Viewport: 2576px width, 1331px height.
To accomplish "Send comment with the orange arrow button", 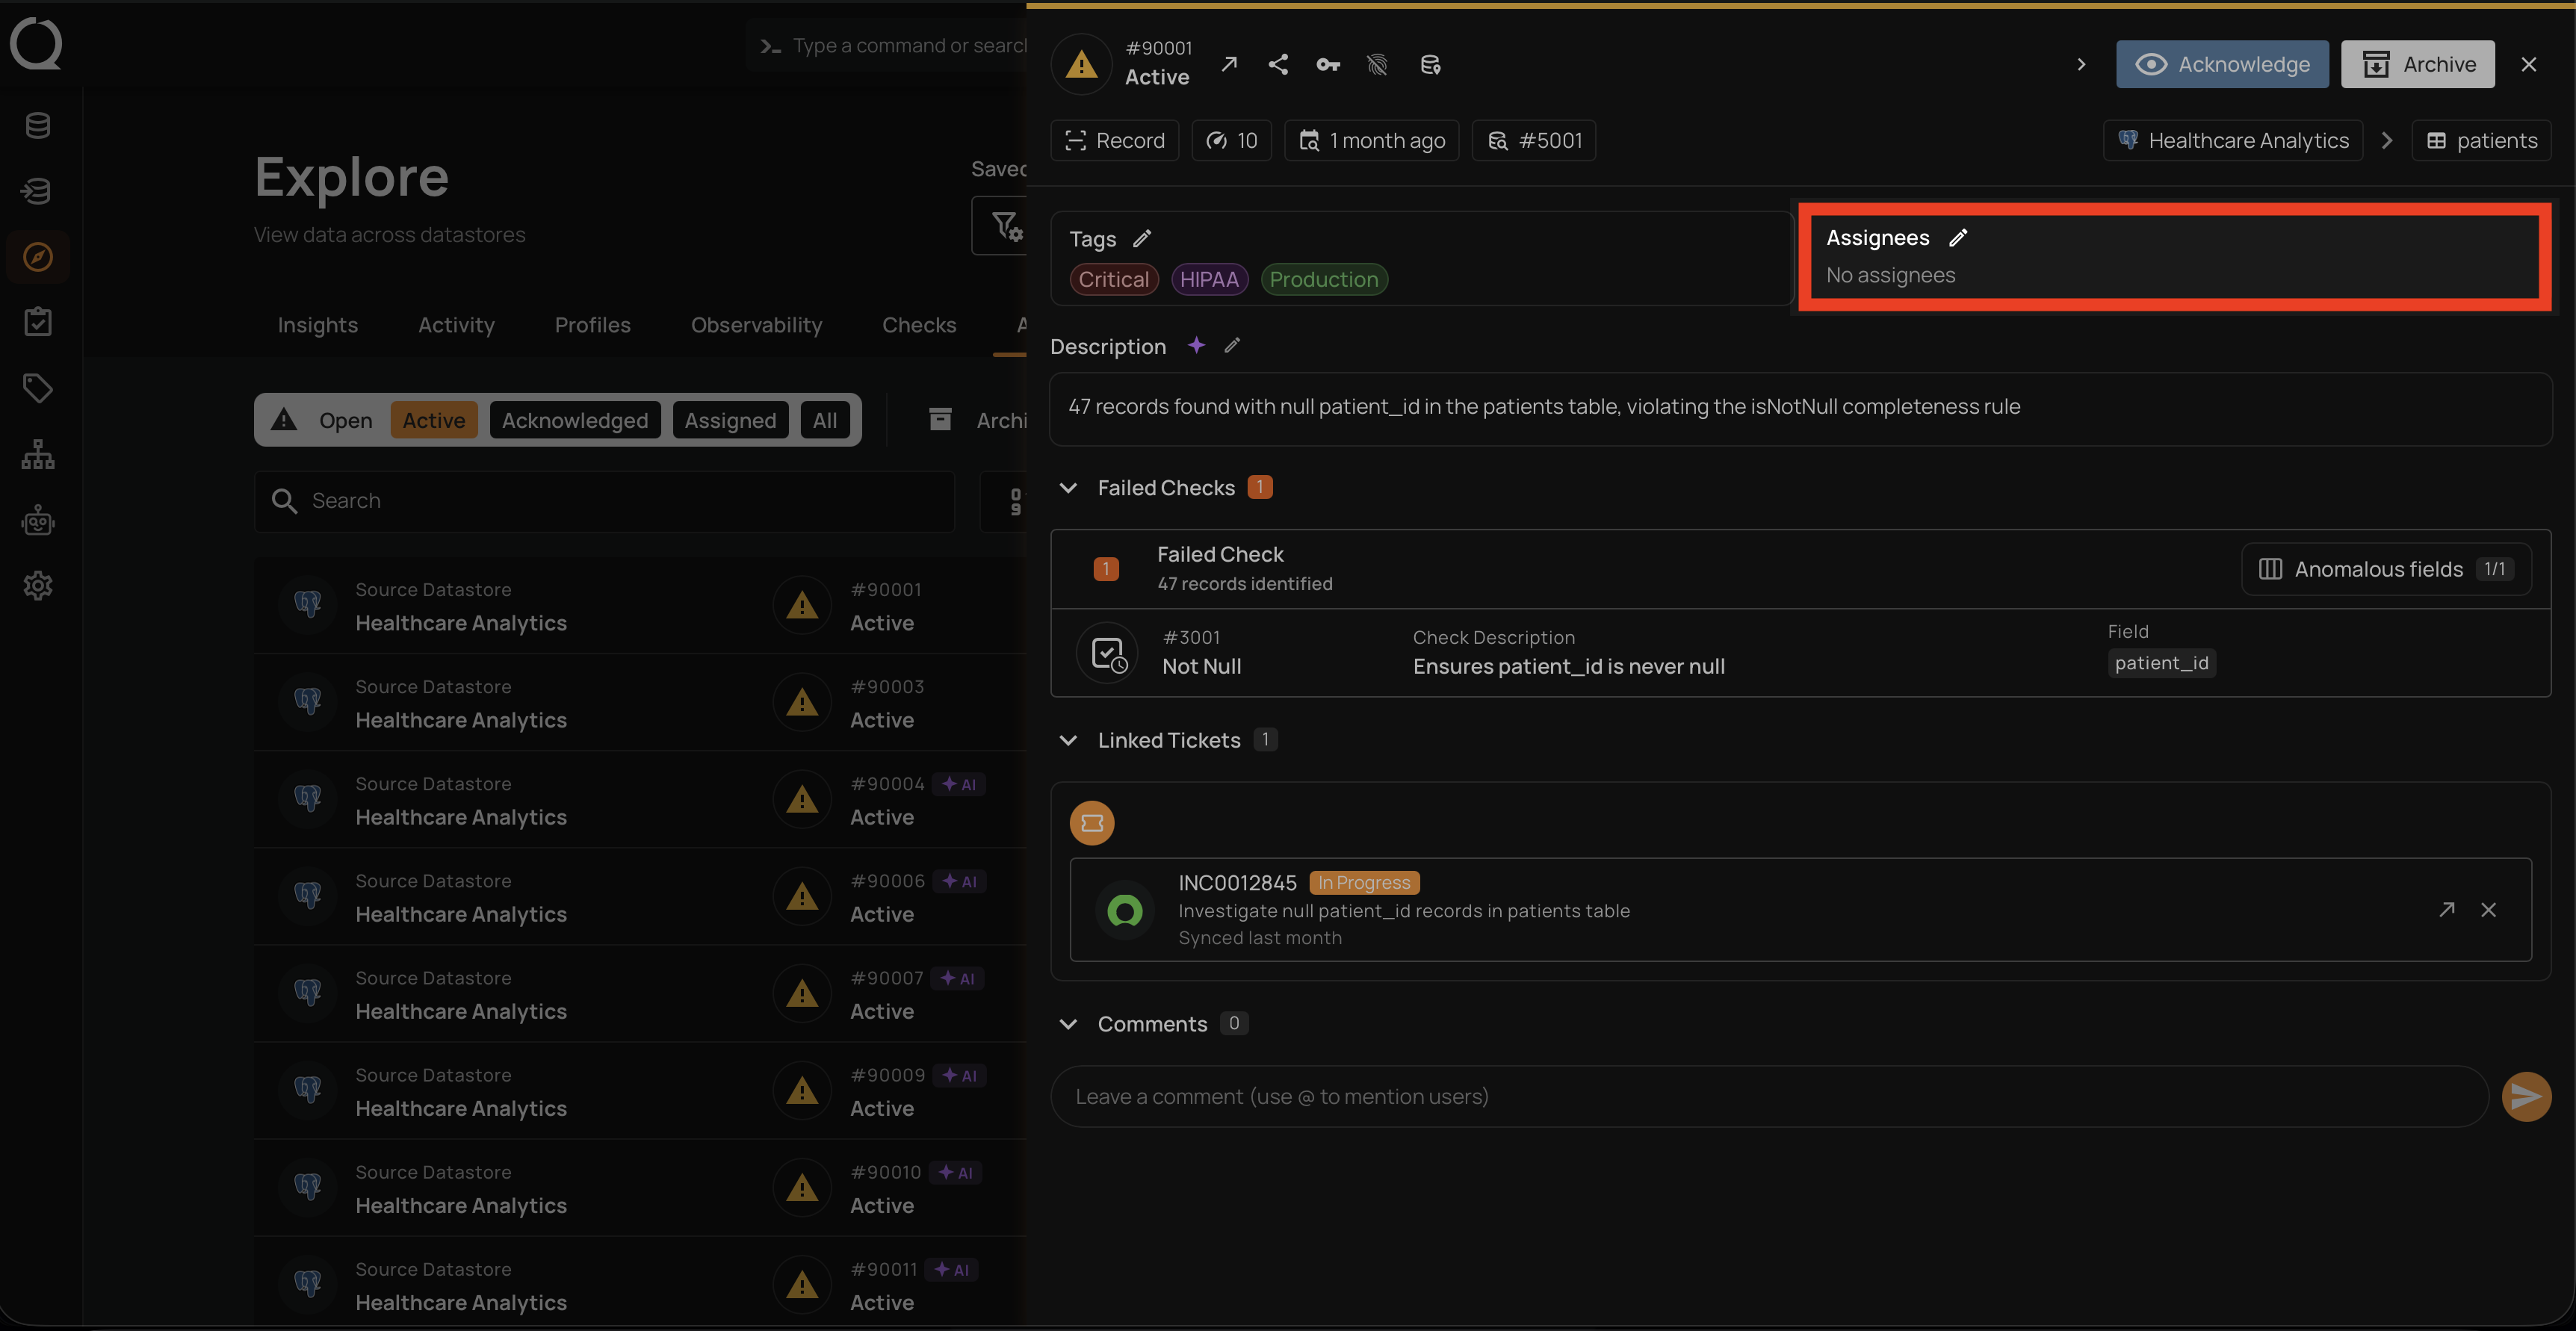I will 2526,1096.
